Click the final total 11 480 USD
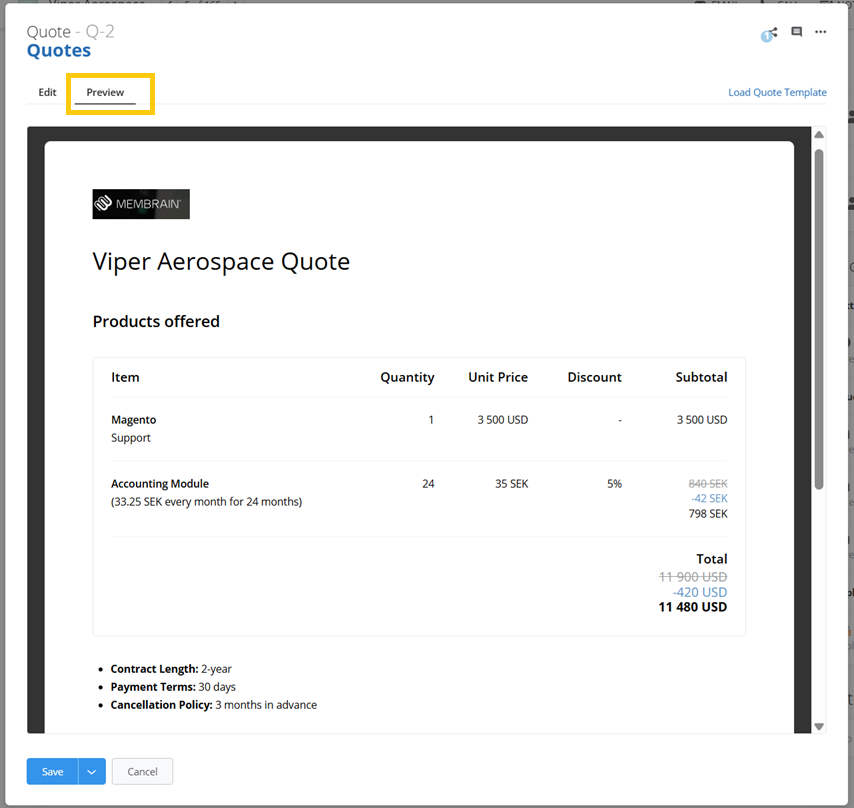 coord(692,607)
